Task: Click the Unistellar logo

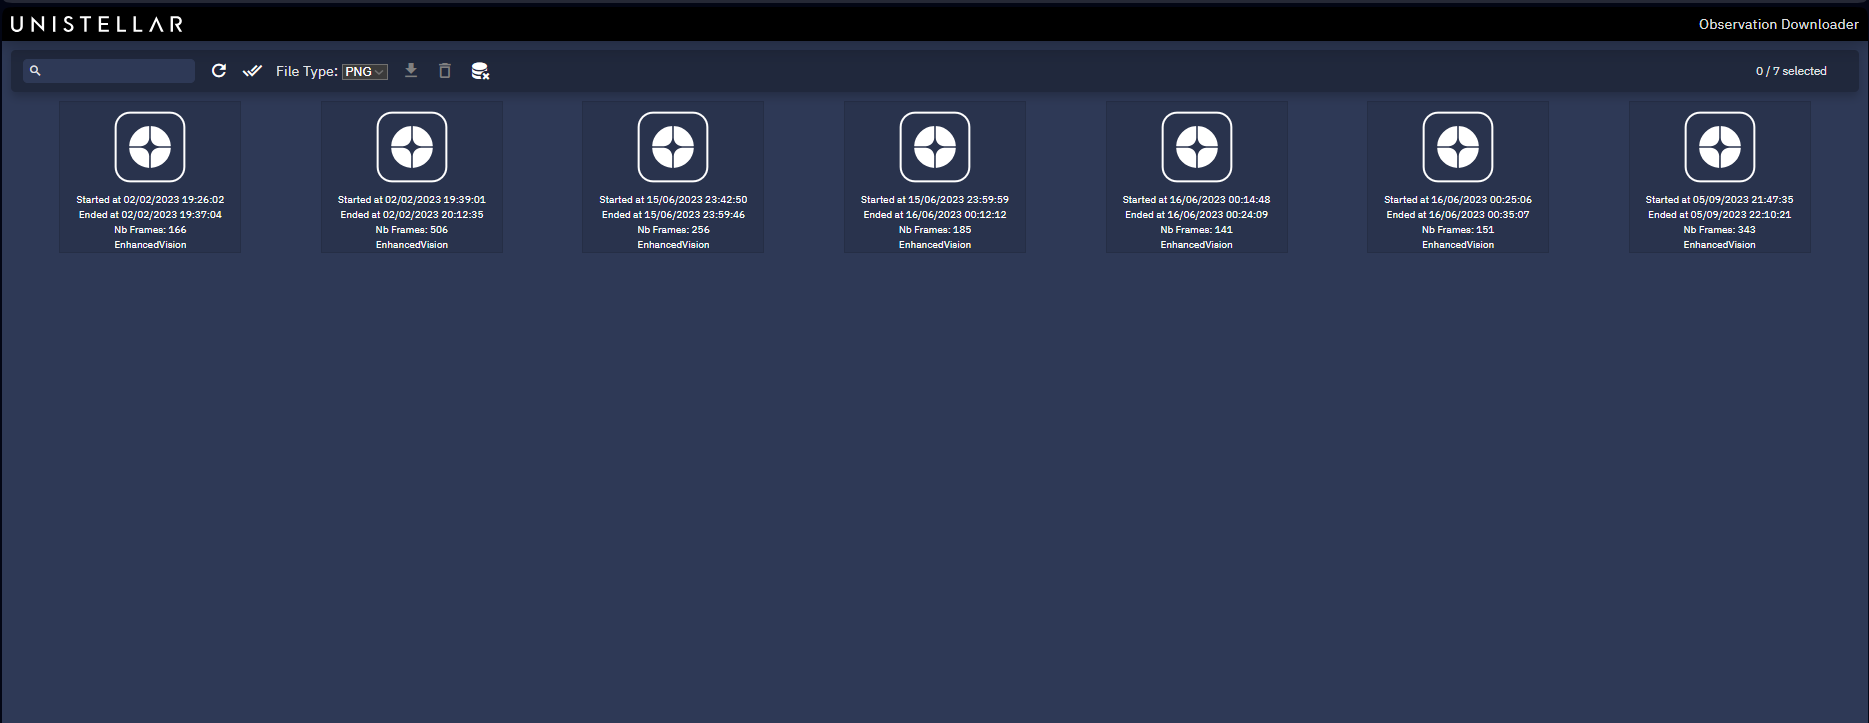Action: (x=97, y=24)
